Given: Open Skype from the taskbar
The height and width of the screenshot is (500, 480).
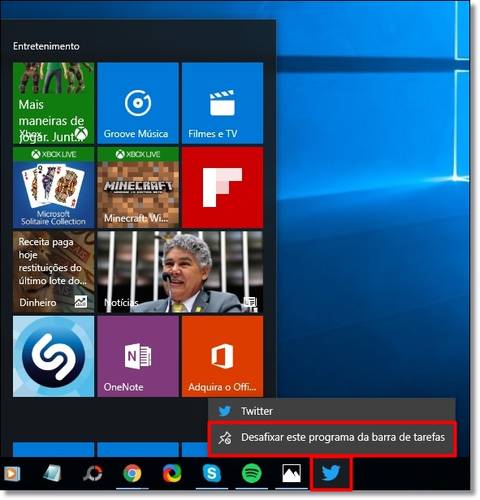Looking at the screenshot, I should (212, 473).
